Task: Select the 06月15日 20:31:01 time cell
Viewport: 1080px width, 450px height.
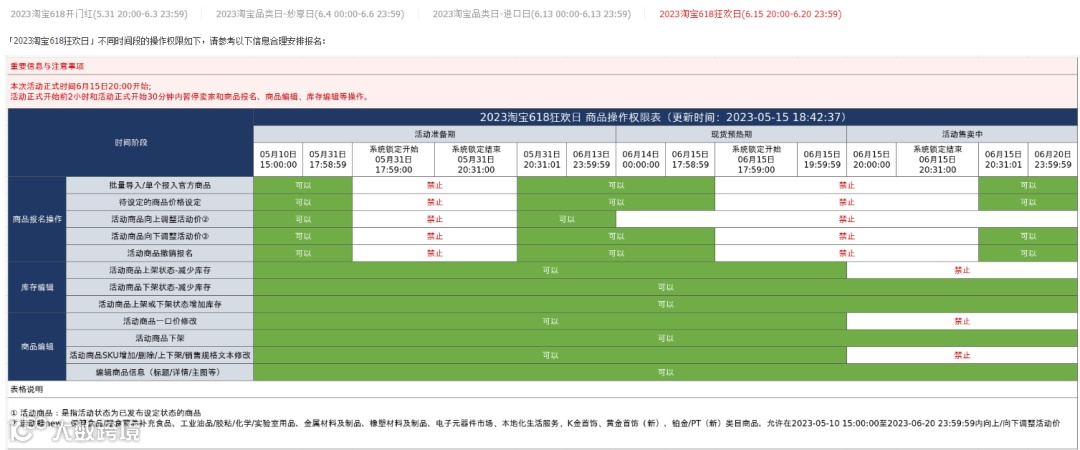Action: [1003, 159]
